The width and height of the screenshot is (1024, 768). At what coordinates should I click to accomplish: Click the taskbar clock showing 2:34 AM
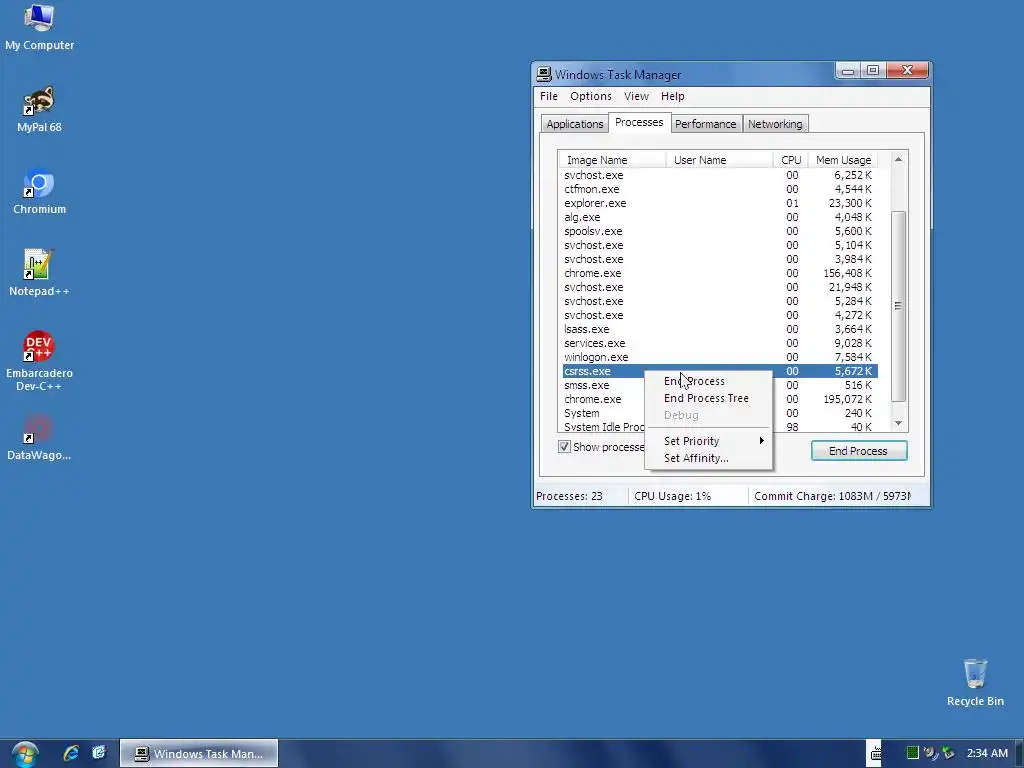point(987,753)
